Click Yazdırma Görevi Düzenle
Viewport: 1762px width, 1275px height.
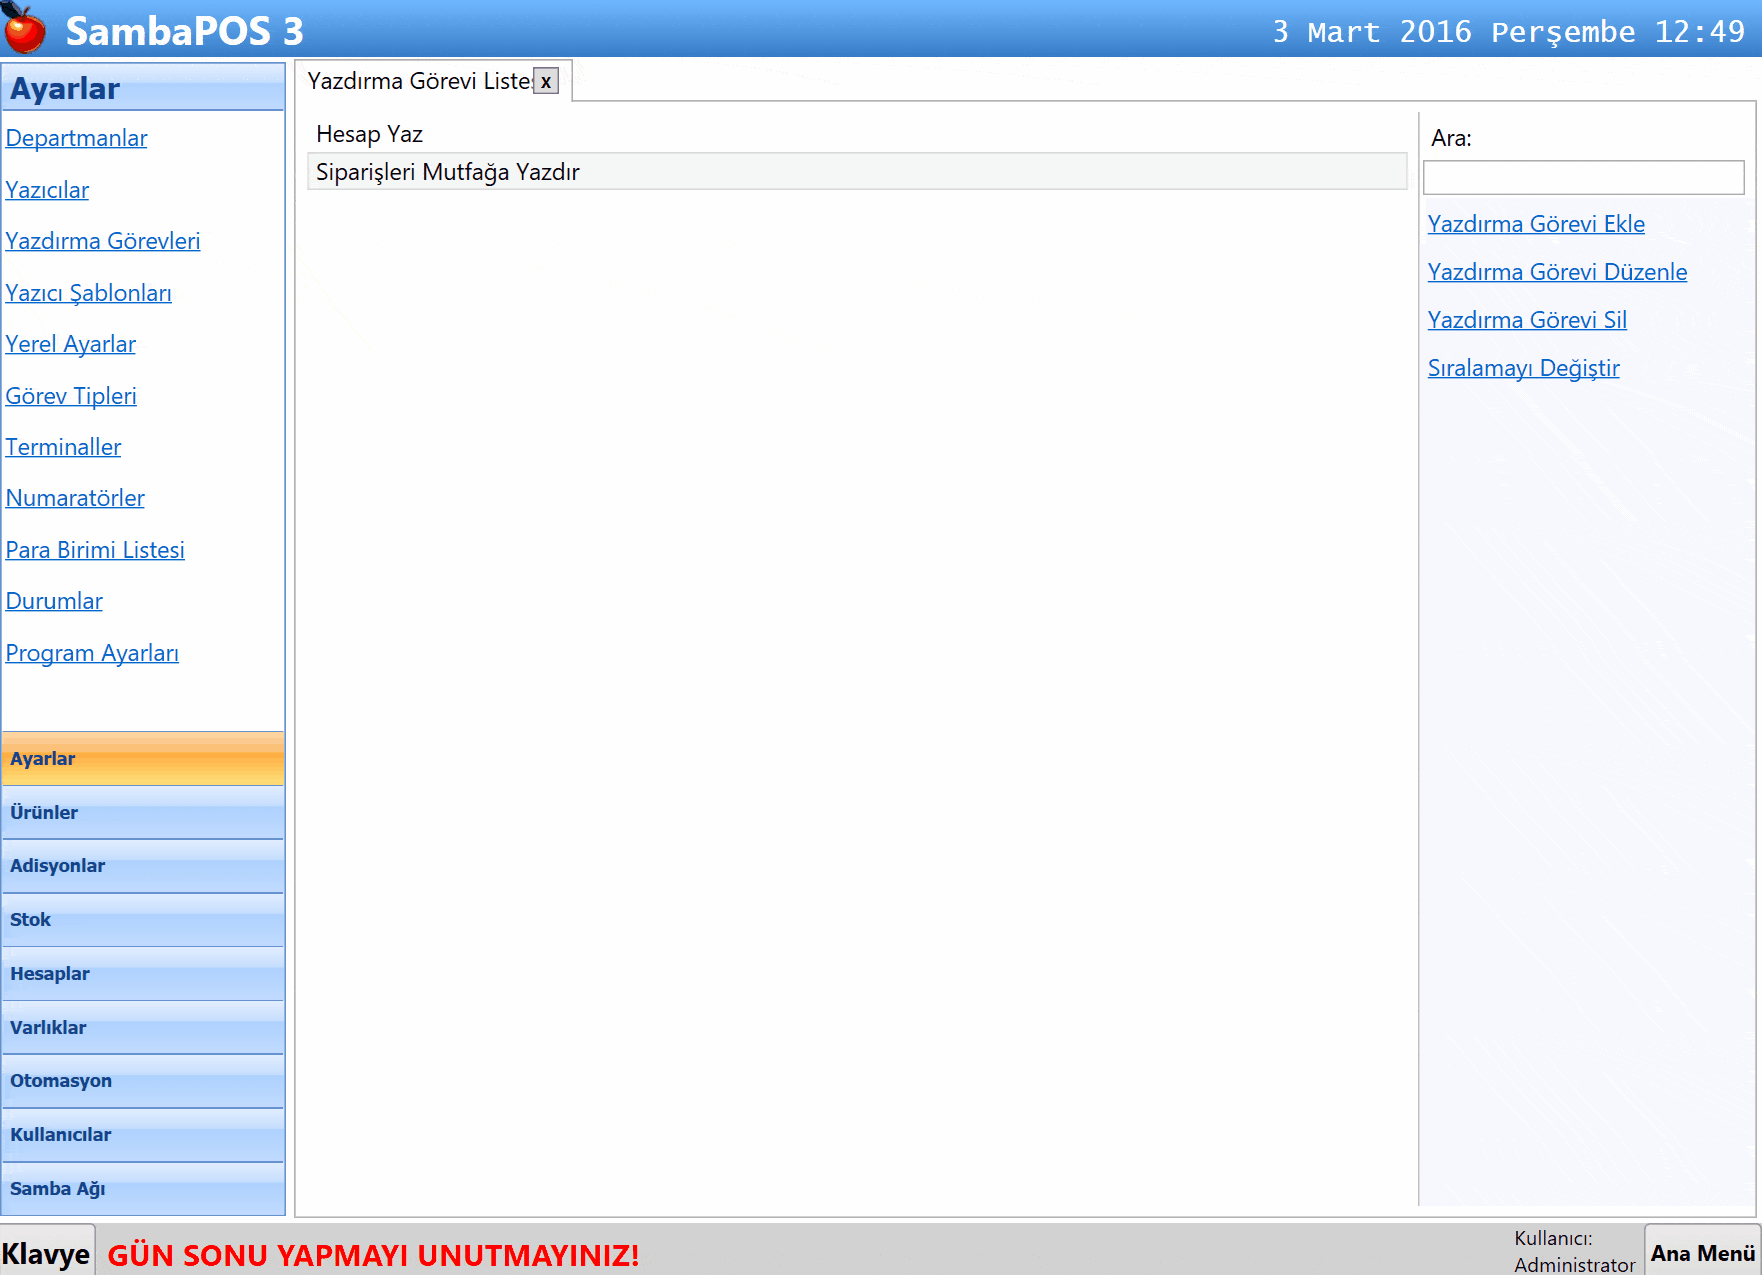(1556, 272)
